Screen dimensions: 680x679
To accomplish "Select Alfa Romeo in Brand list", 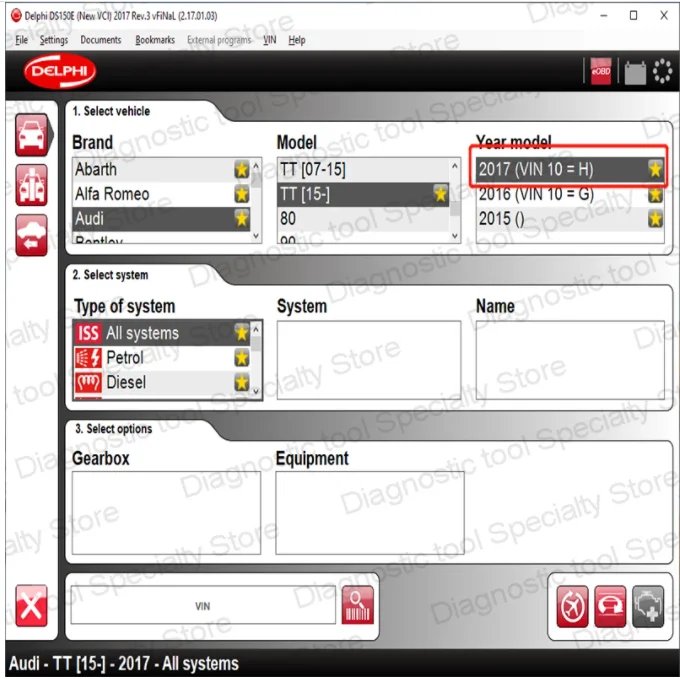I will coord(161,194).
